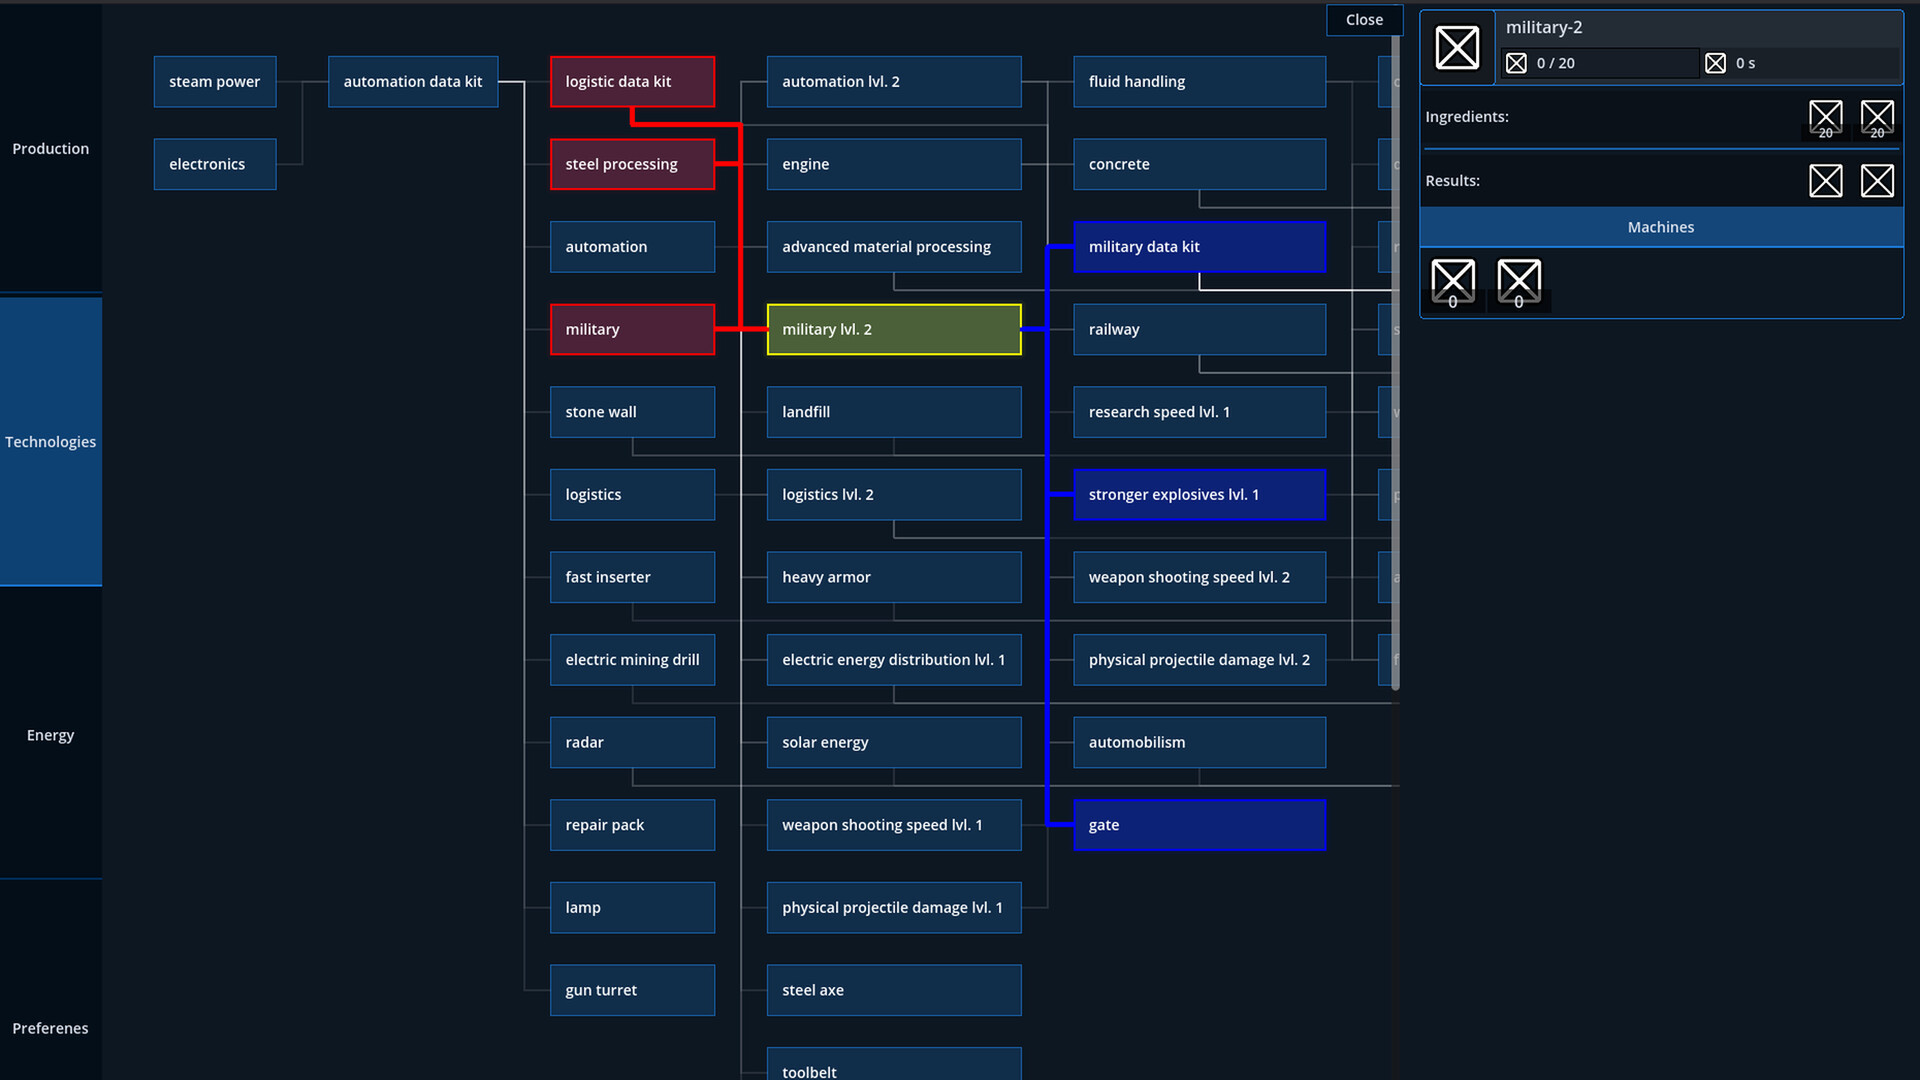Open the Preferences section

tap(50, 1028)
